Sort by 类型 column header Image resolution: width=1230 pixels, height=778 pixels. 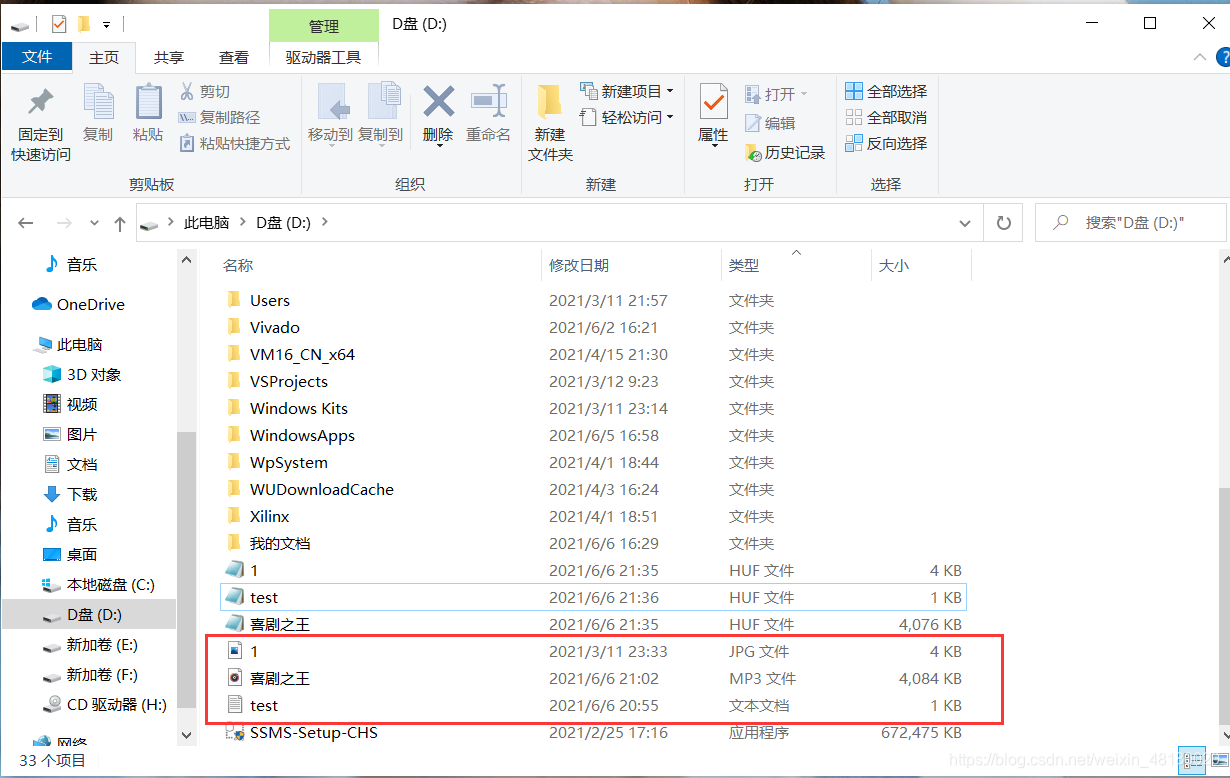744,265
